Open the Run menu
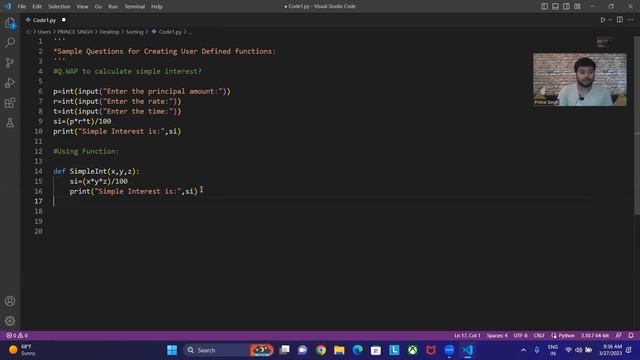 pos(113,7)
